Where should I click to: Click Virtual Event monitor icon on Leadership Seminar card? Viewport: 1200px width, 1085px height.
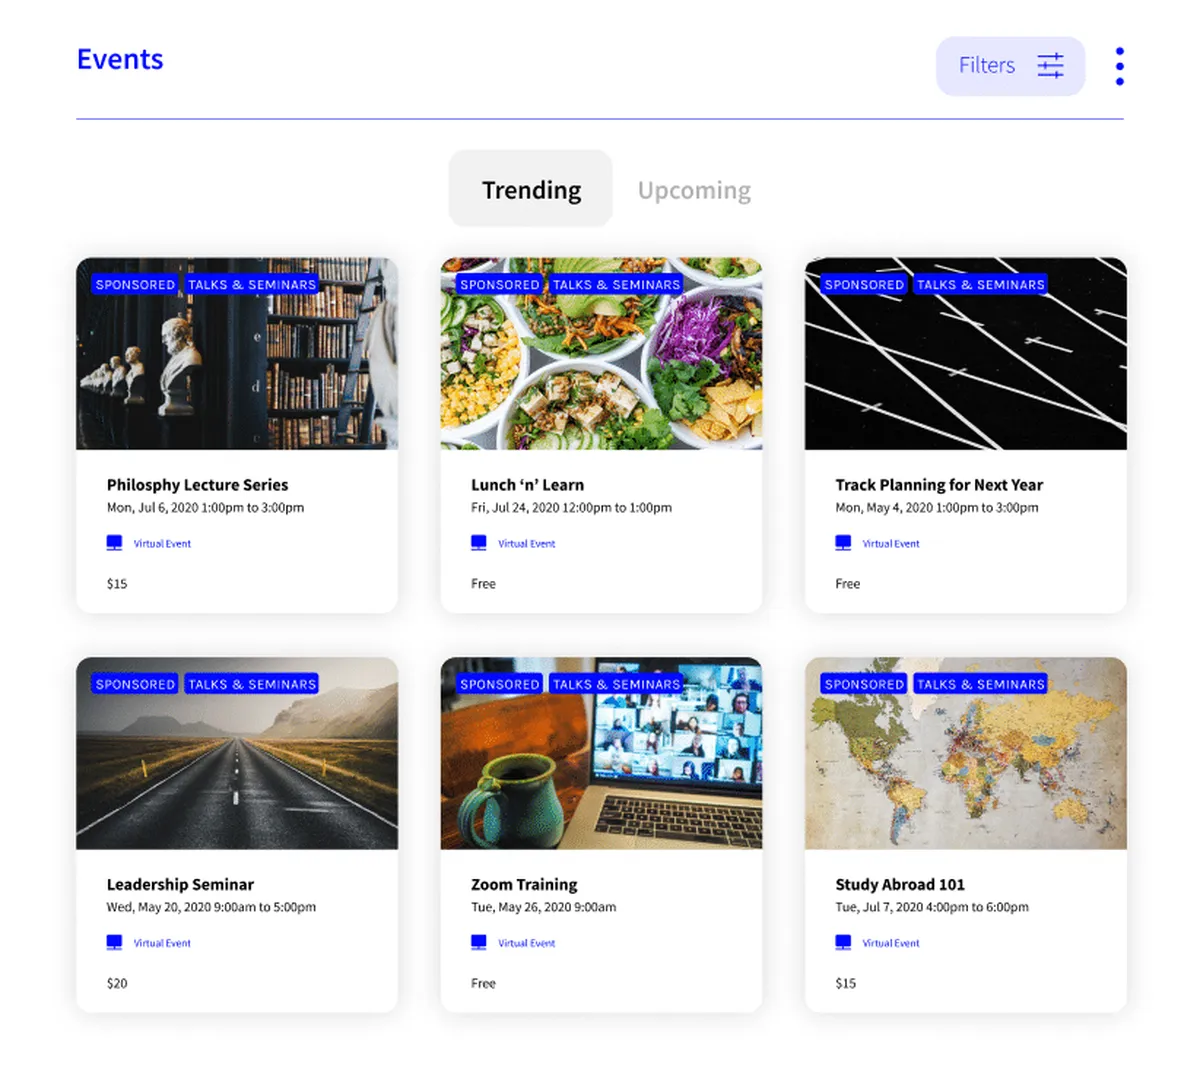(114, 942)
